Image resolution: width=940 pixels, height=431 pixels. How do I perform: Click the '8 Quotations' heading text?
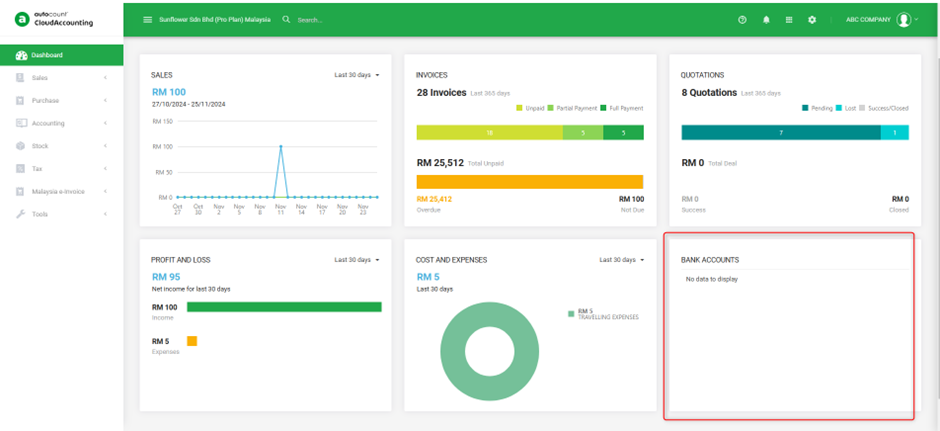pyautogui.click(x=709, y=93)
